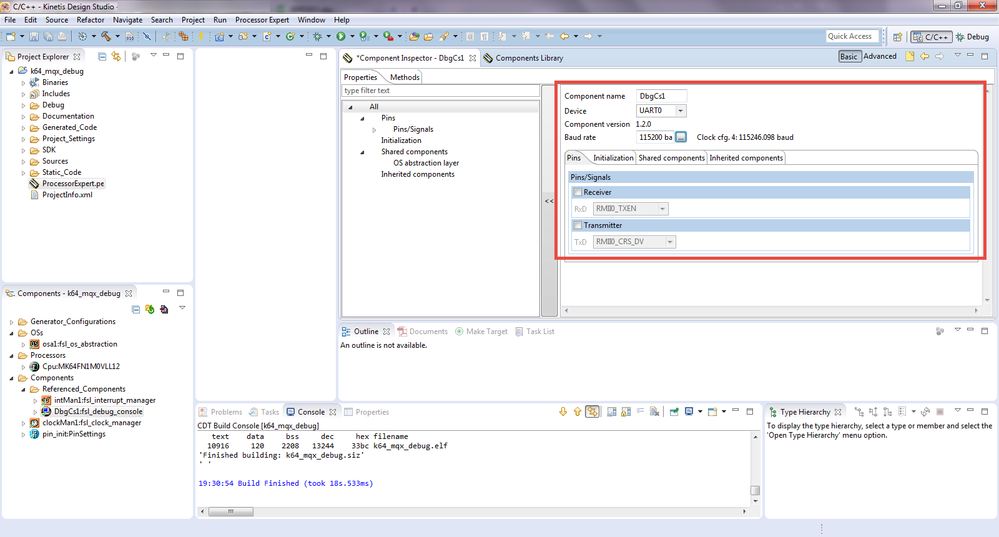Switch to the Initialization tab
Image resolution: width=999 pixels, height=537 pixels.
613,158
